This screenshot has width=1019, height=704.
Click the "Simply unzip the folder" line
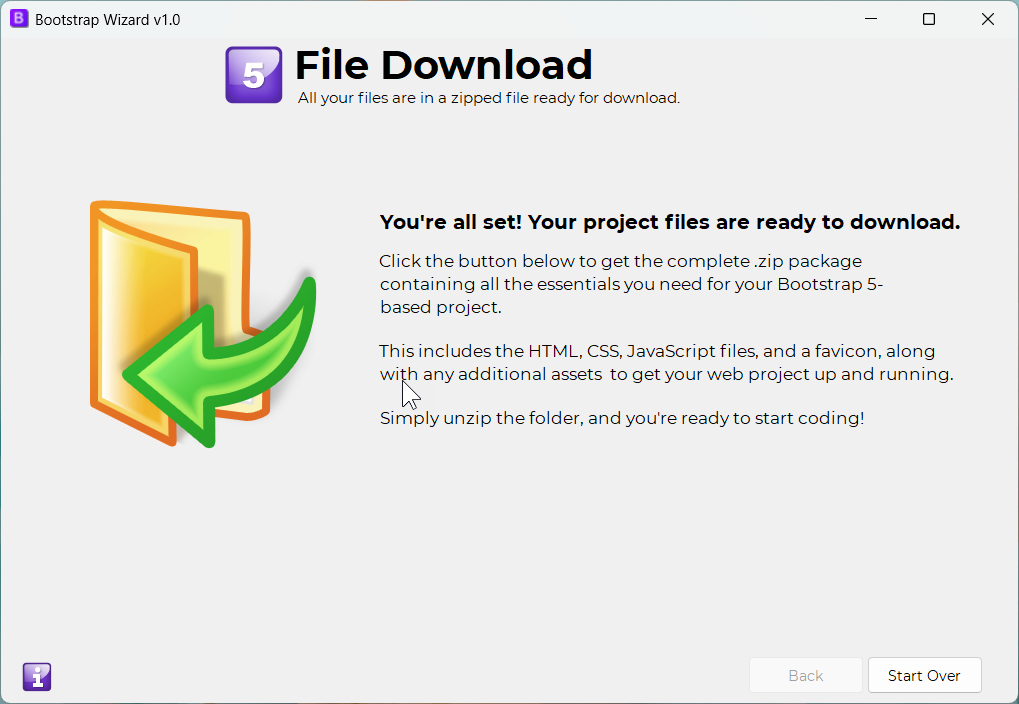(621, 418)
